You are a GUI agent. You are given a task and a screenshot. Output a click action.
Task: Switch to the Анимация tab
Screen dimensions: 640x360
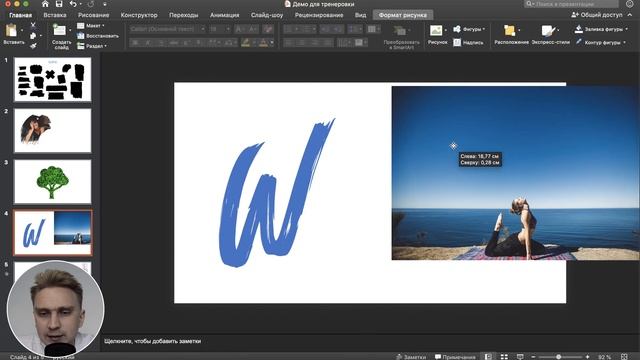(224, 15)
